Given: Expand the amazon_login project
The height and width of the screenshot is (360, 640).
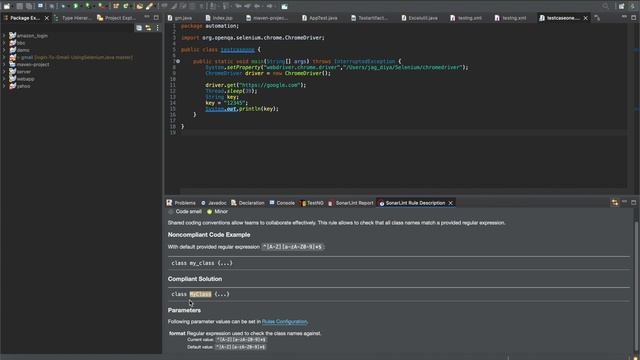Looking at the screenshot, I should [4, 36].
